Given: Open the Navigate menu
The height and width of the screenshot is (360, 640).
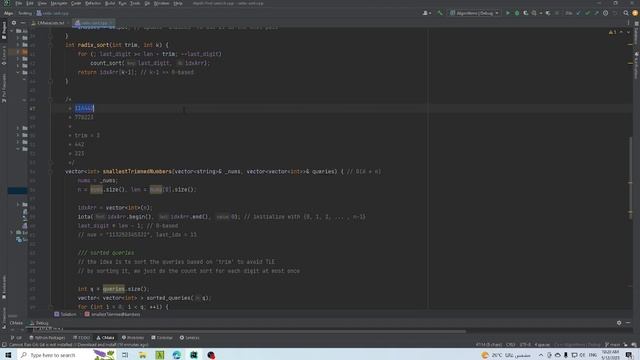Looking at the screenshot, I should pos(59,3).
